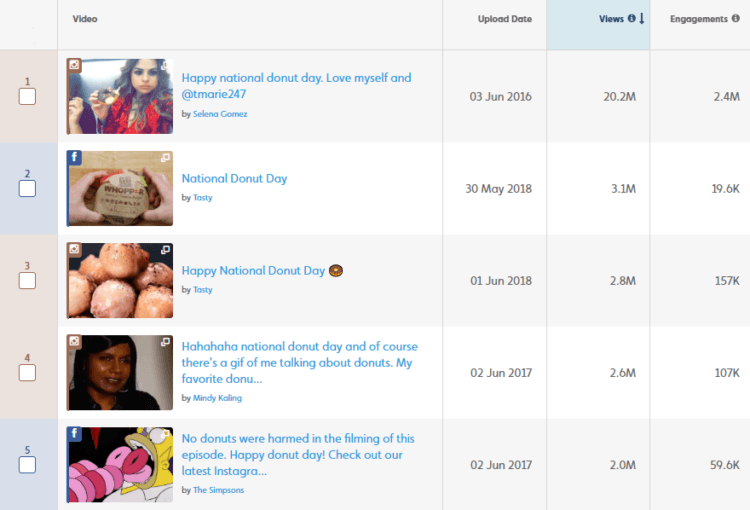The width and height of the screenshot is (750, 510).
Task: Click Facebook icon on Whopper video thumbnail
Action: click(74, 157)
